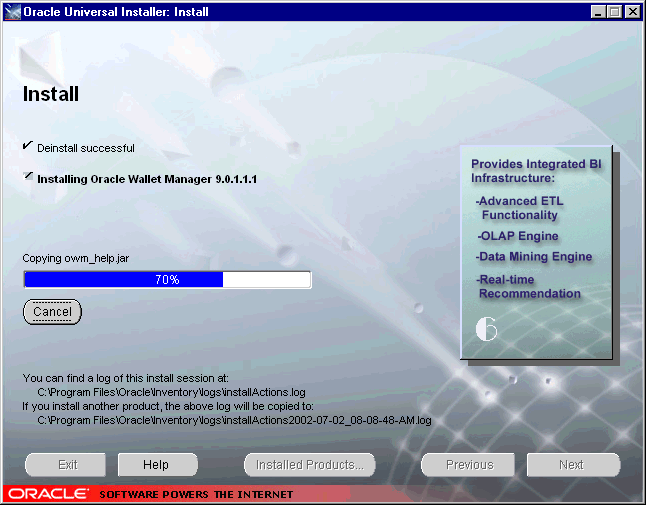This screenshot has width=646, height=505.
Task: Click the 'Deinstall successful' text
Action: (x=86, y=148)
